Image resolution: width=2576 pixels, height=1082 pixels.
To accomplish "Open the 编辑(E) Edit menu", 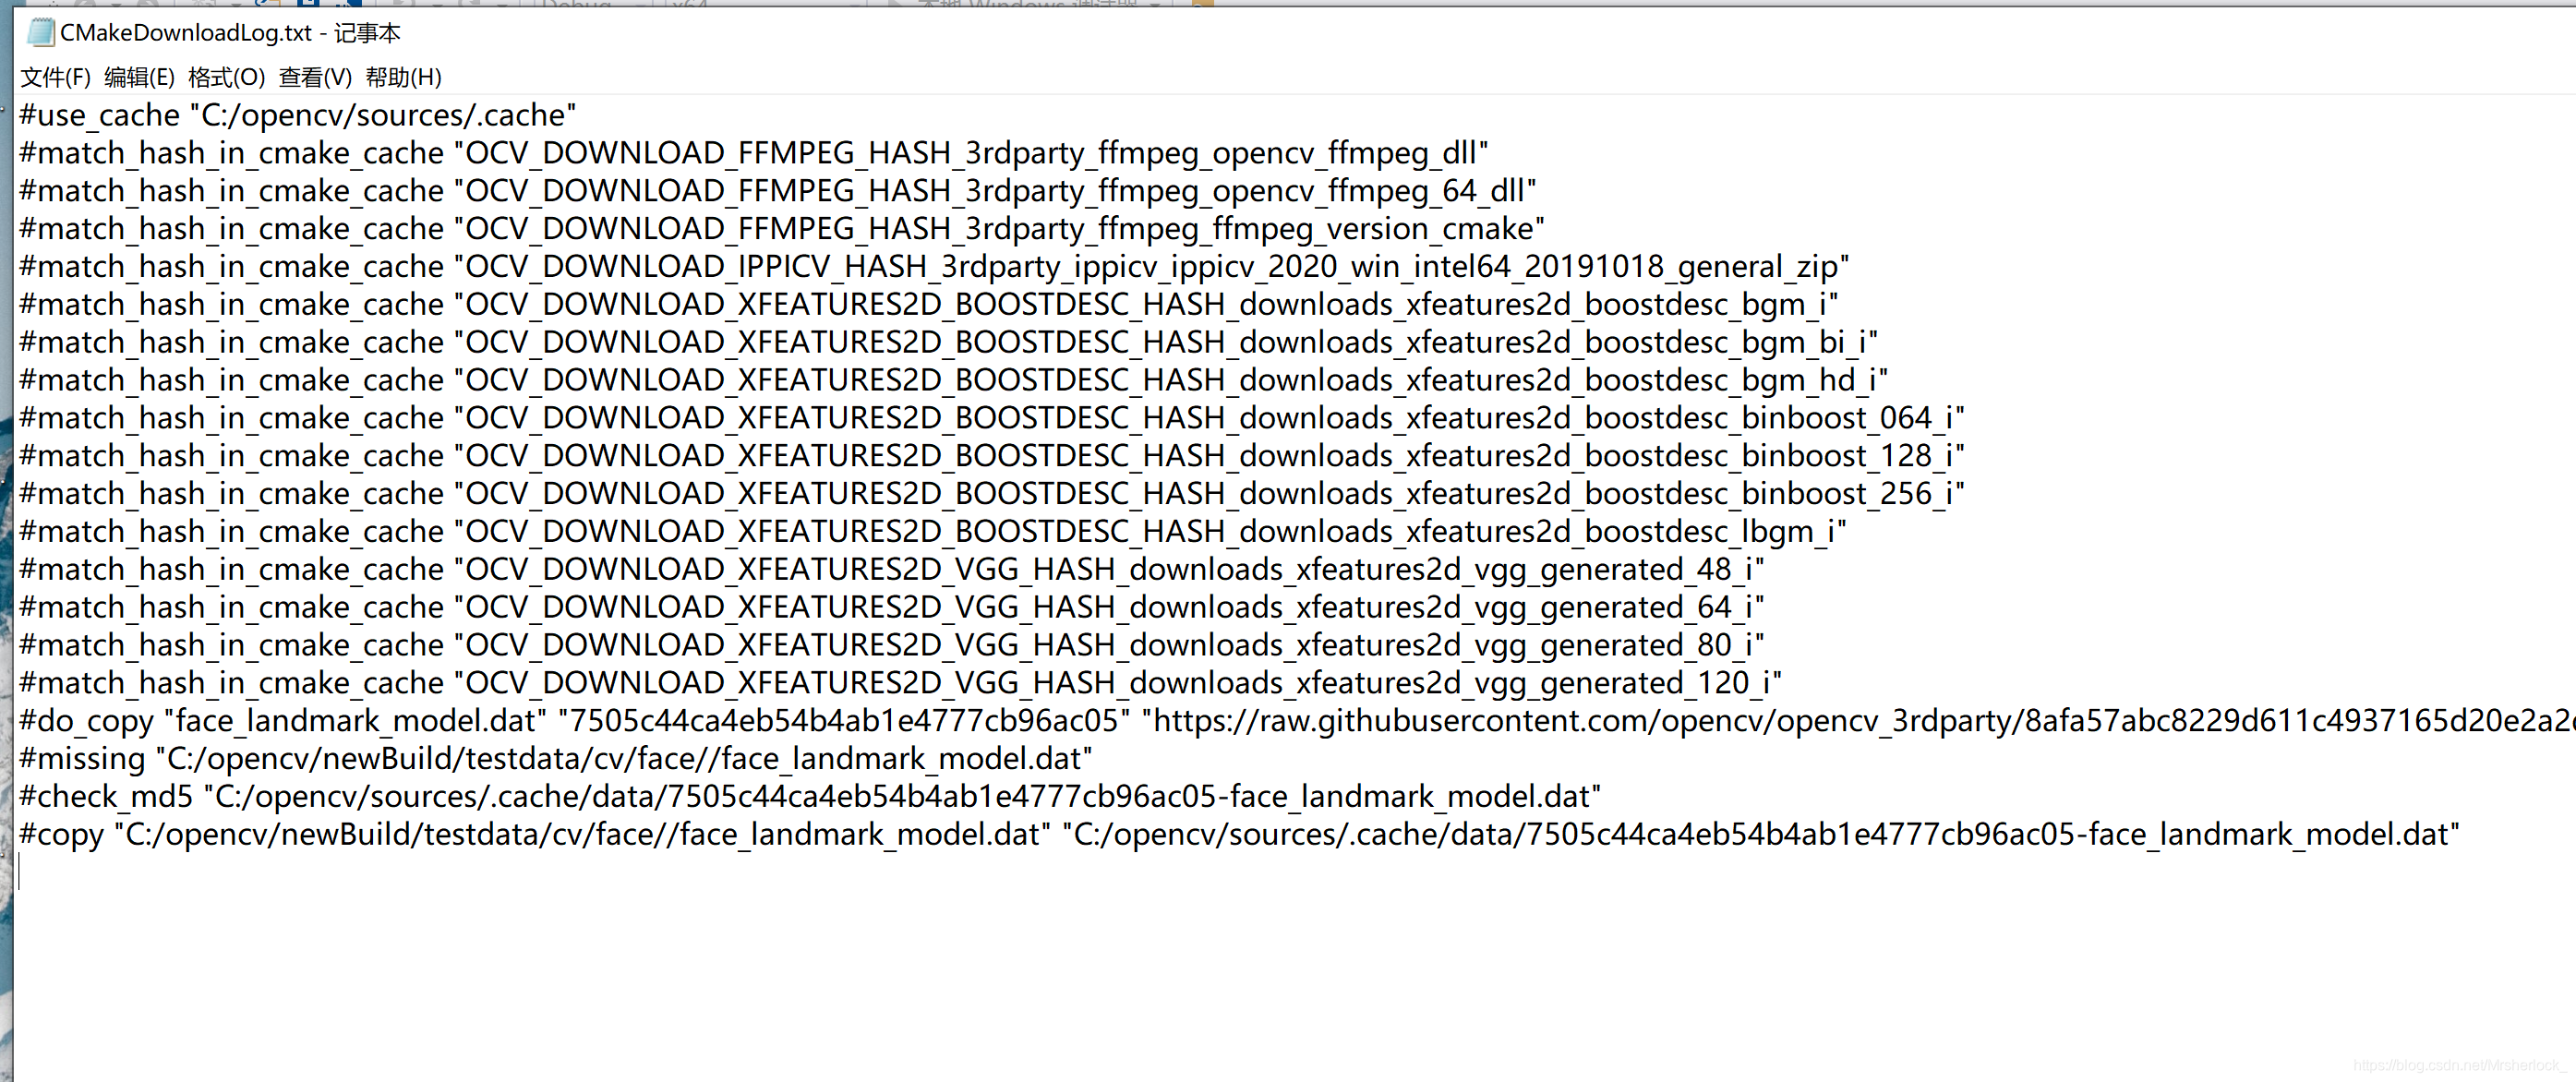I will (x=139, y=77).
